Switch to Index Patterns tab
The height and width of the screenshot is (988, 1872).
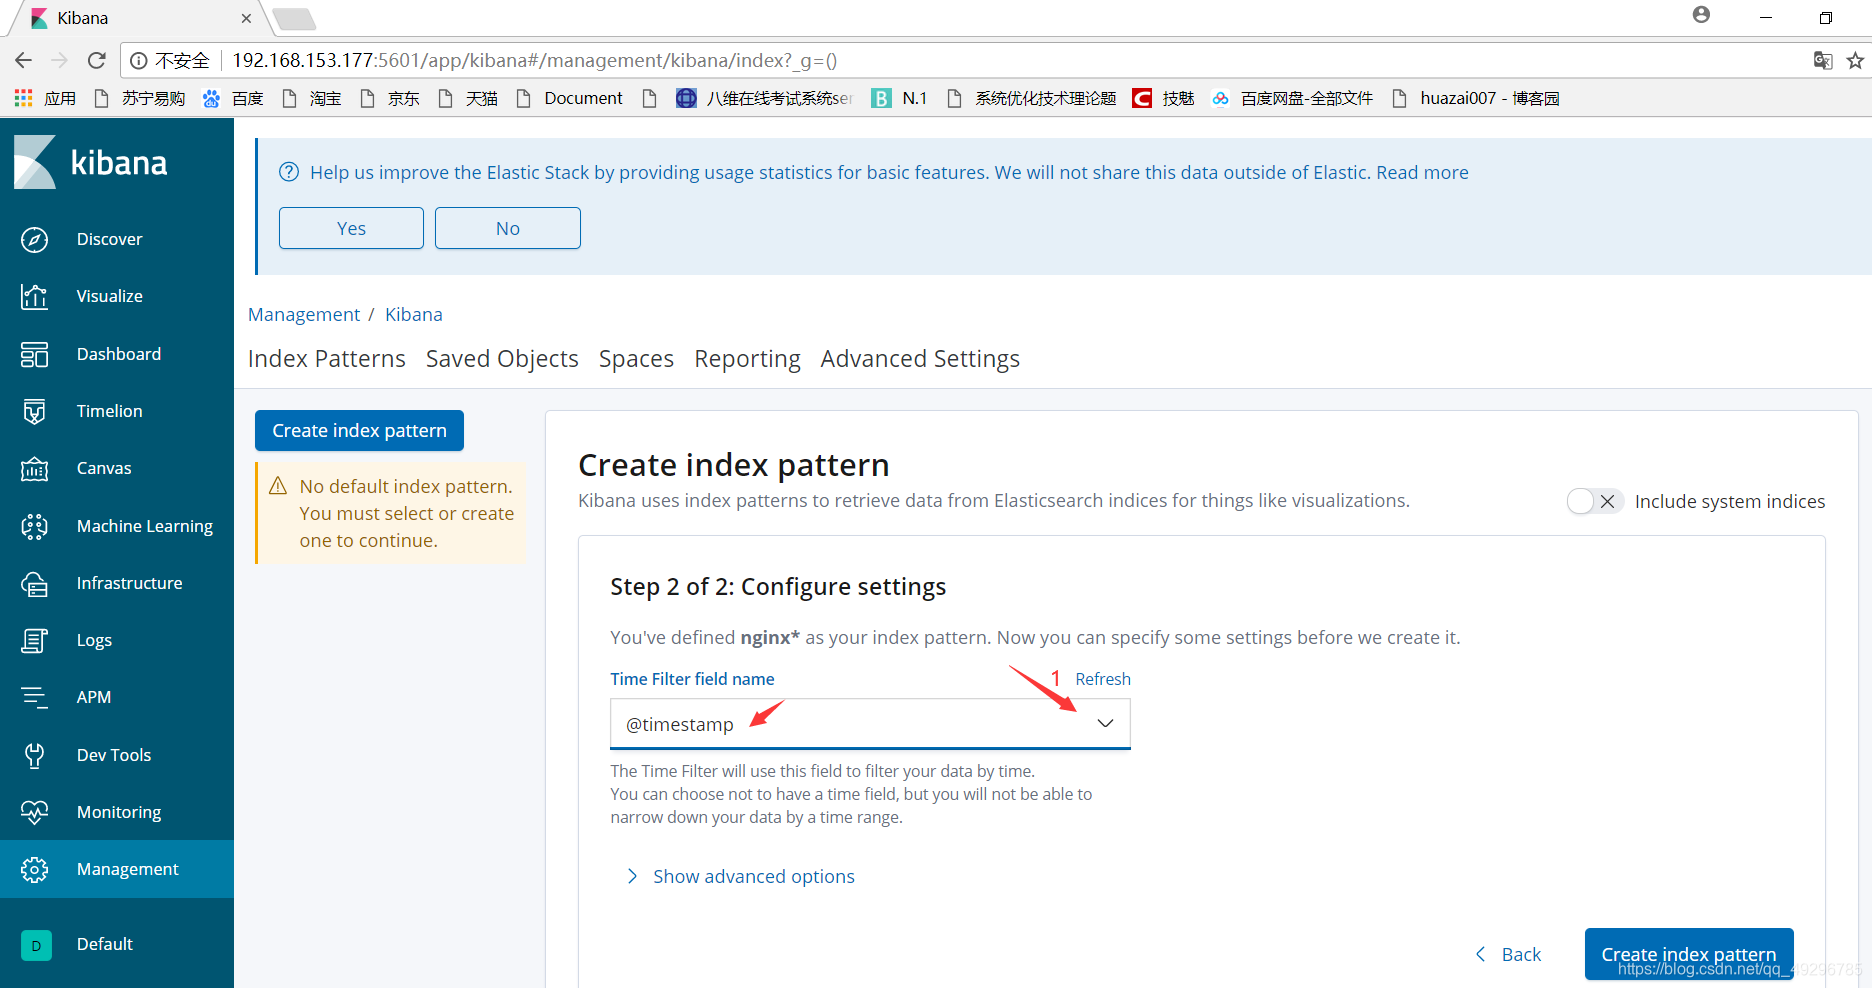click(327, 359)
